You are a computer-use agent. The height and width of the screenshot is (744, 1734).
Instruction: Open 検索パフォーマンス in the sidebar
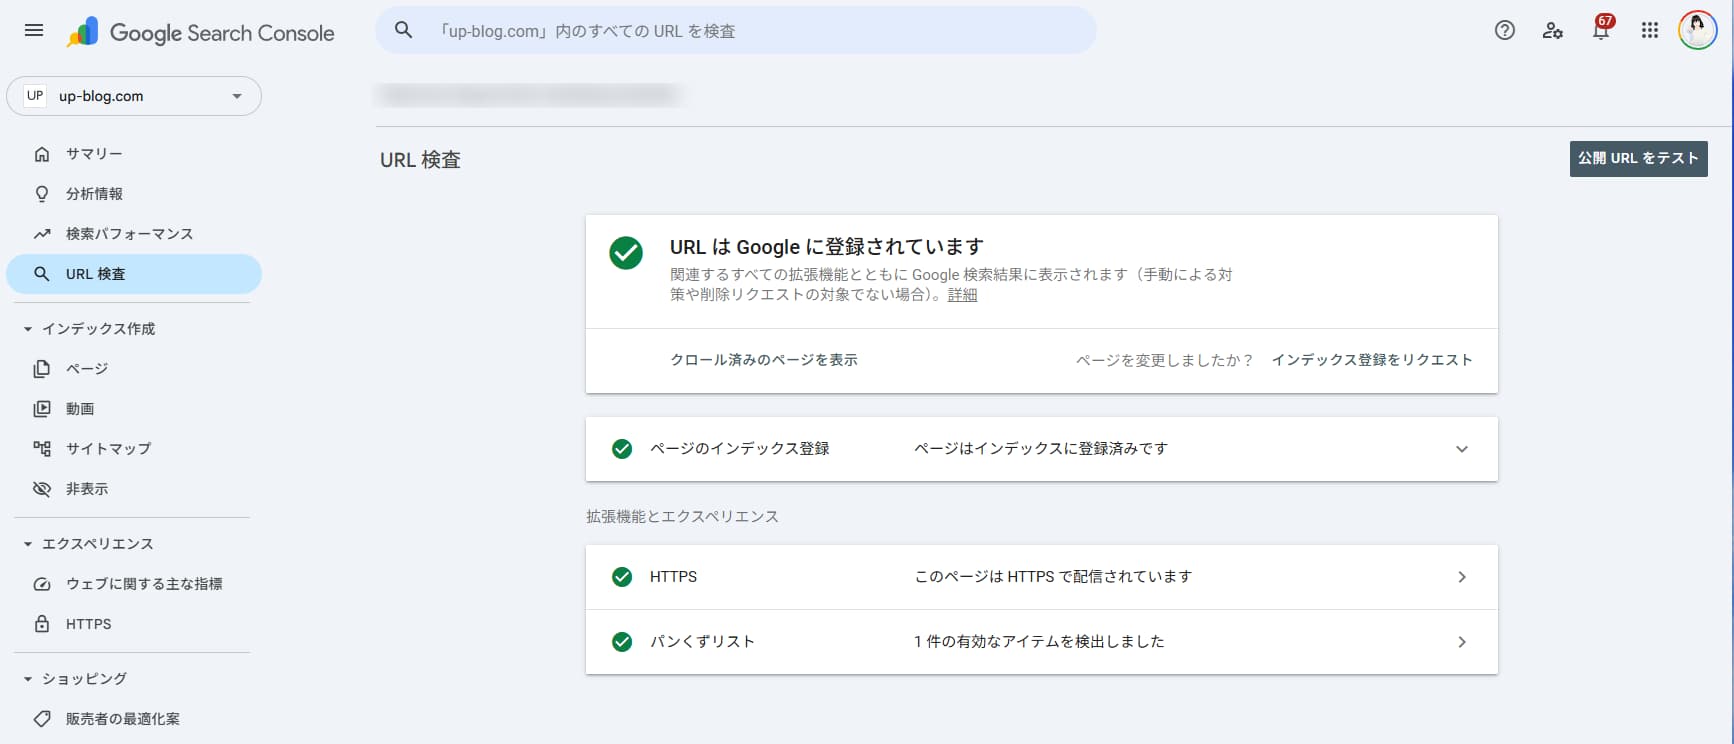click(x=134, y=234)
